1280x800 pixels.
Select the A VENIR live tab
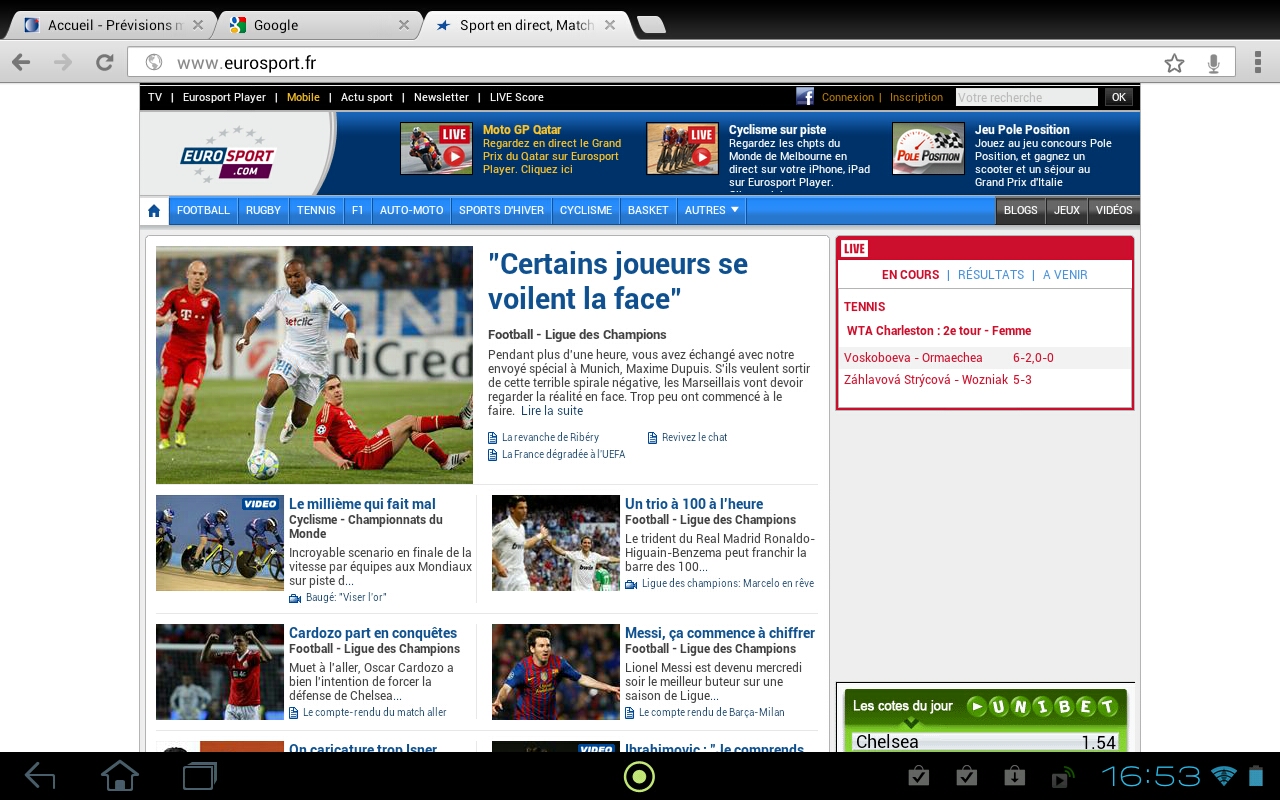(x=1065, y=275)
